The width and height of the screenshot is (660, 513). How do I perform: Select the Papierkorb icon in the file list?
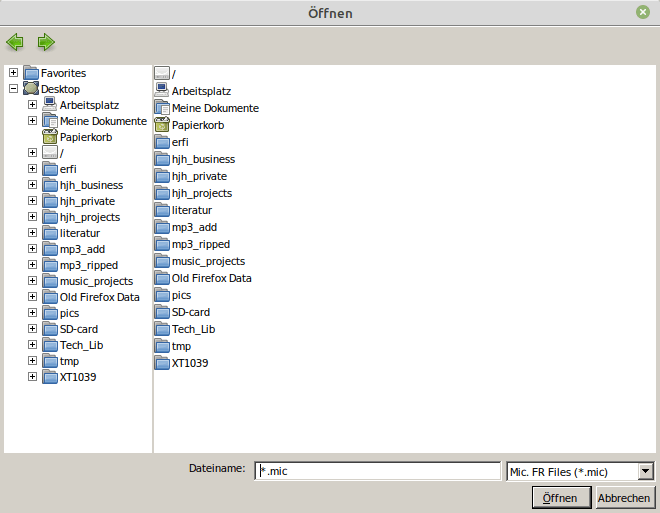point(162,125)
